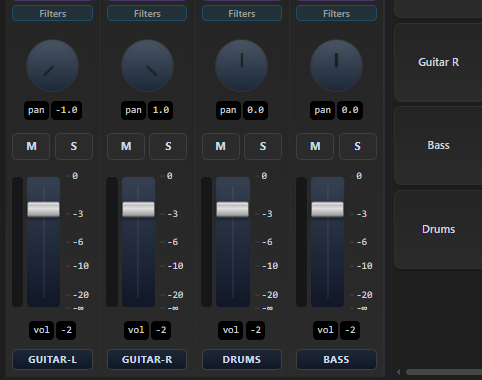This screenshot has height=380, width=482.
Task: Solo the DRUMS channel
Action: click(x=263, y=146)
